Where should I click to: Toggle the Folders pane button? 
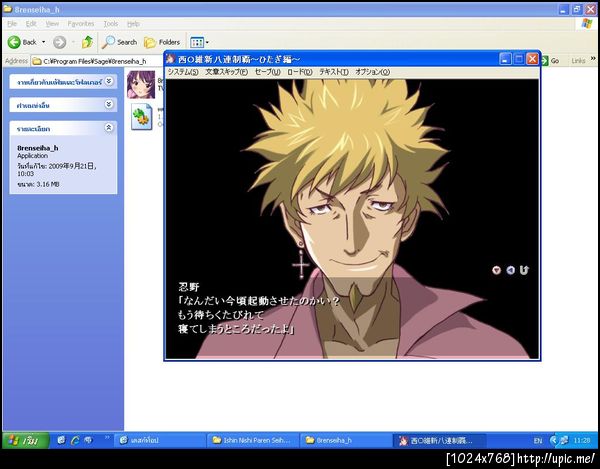[162, 42]
